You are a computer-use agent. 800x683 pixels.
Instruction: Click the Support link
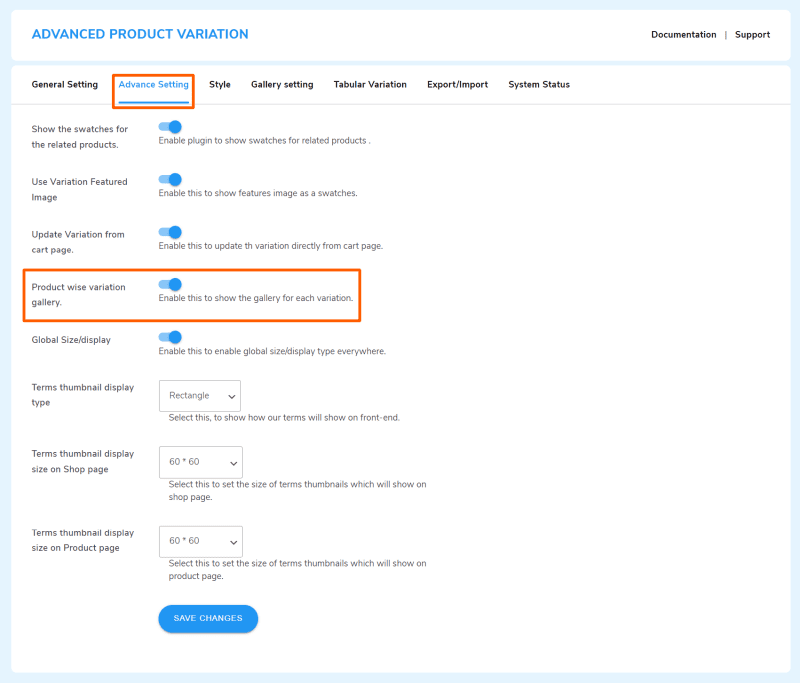[752, 34]
